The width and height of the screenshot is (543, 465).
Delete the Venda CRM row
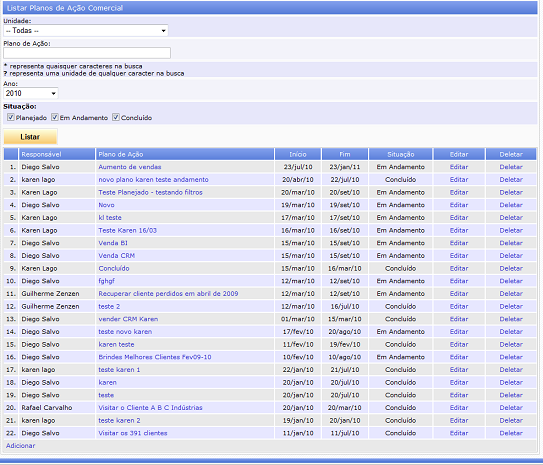(x=511, y=256)
